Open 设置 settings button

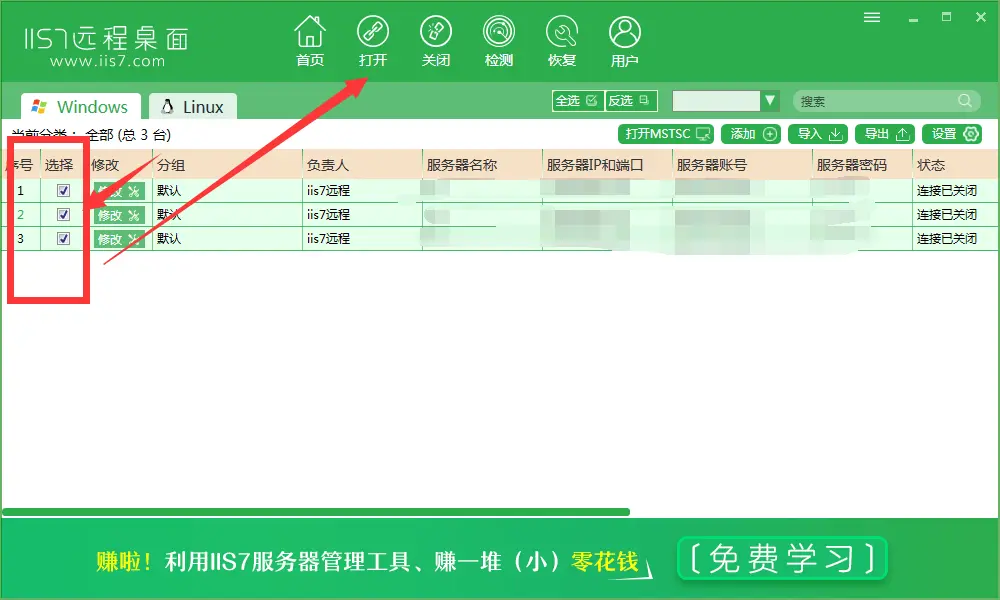pos(952,134)
